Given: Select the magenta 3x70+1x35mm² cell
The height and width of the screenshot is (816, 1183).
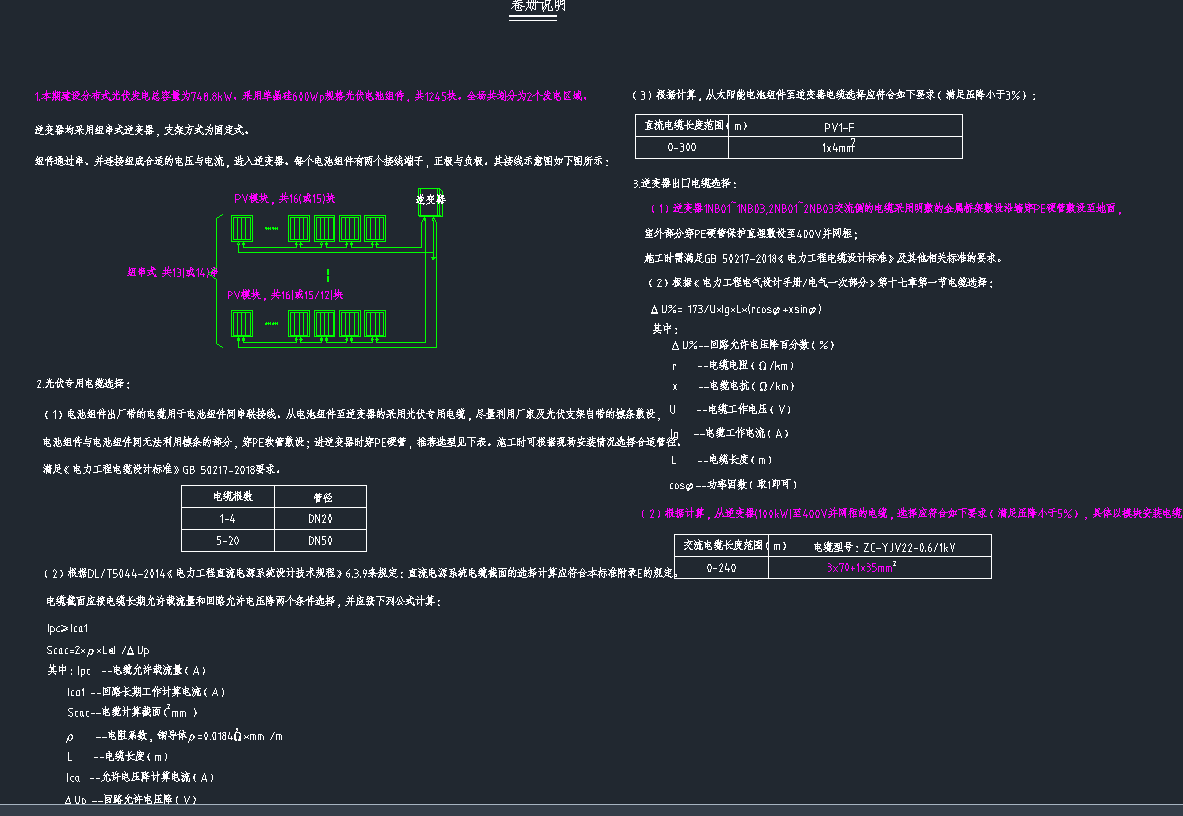Looking at the screenshot, I should tap(860, 567).
